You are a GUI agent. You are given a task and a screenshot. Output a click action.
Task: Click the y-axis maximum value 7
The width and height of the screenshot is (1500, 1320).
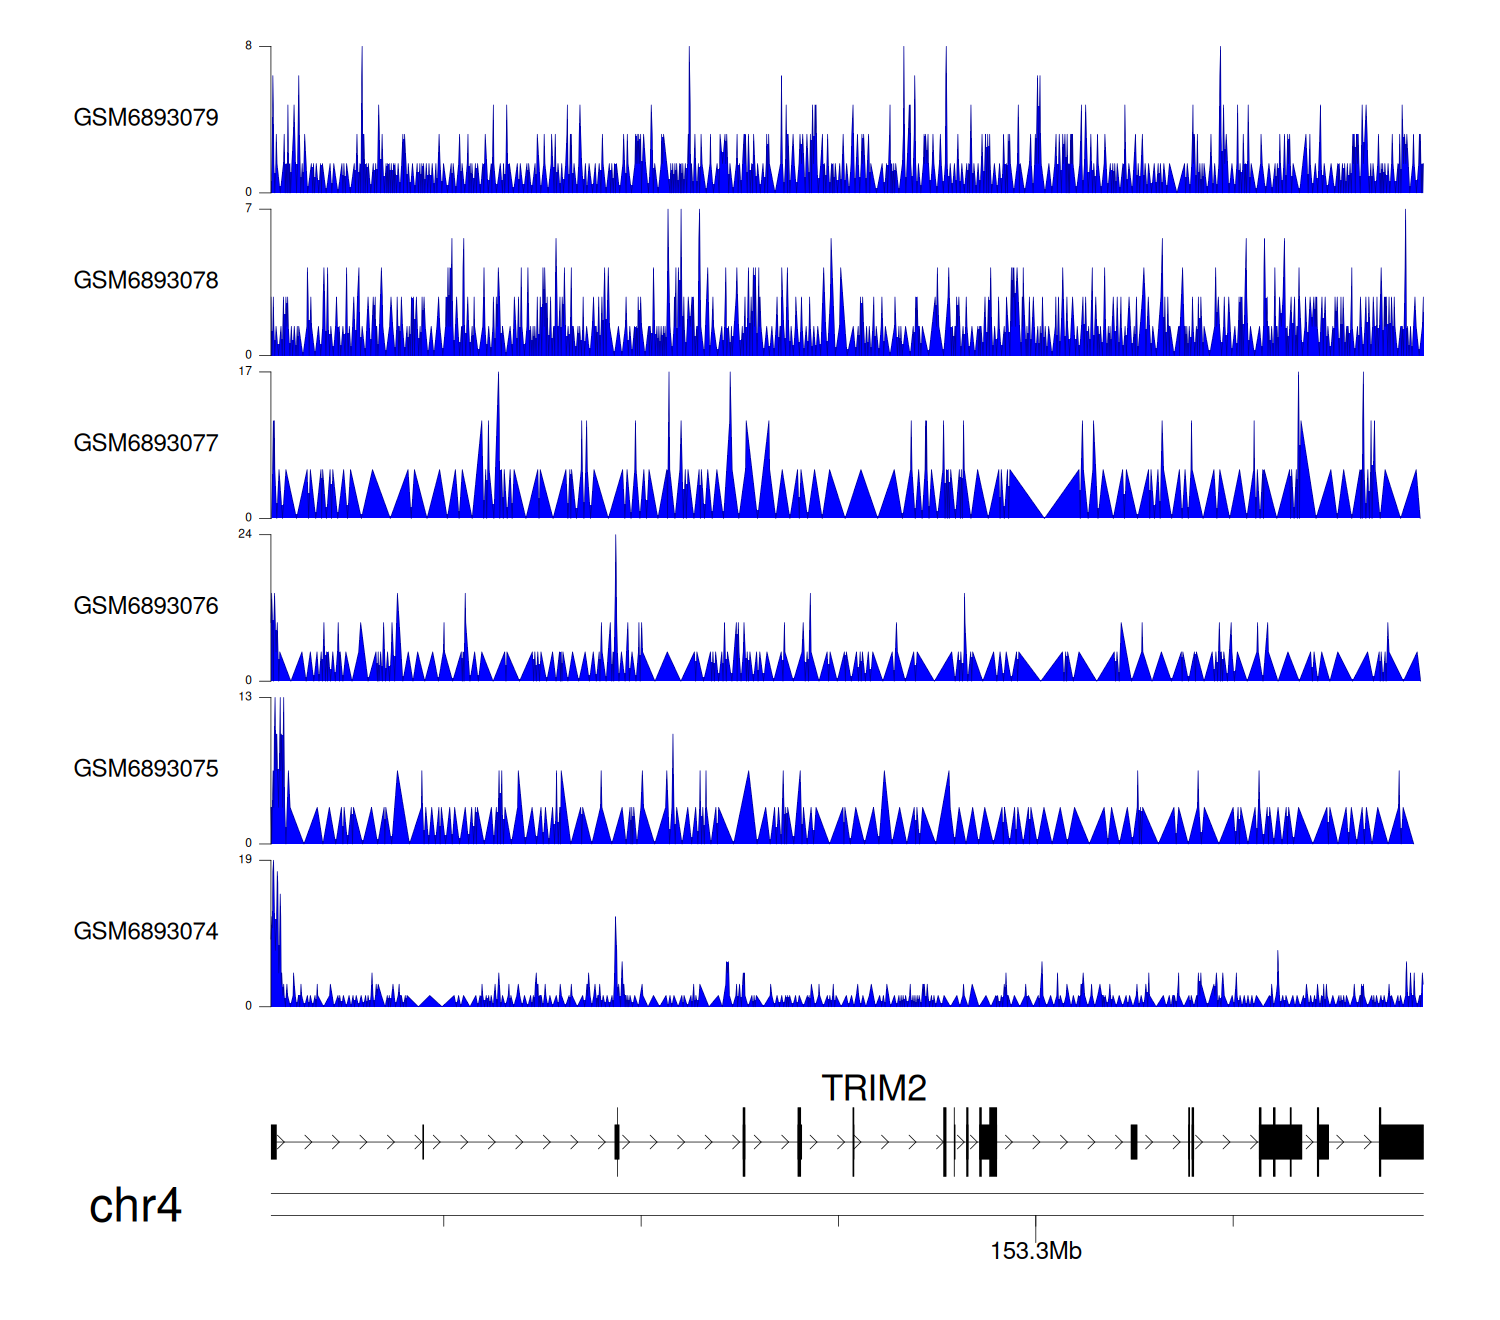point(248,209)
